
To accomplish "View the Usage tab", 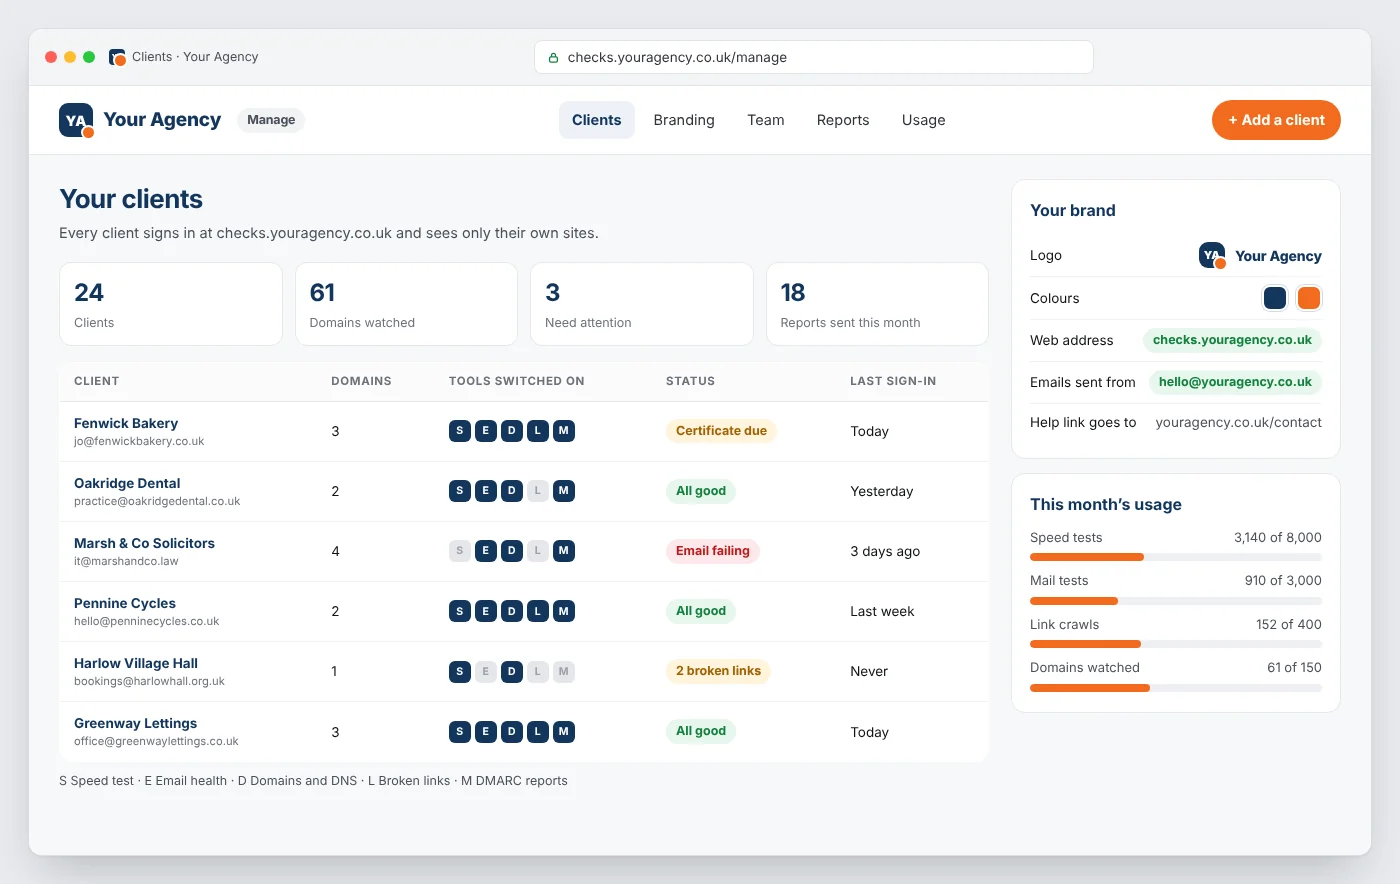I will pos(924,120).
